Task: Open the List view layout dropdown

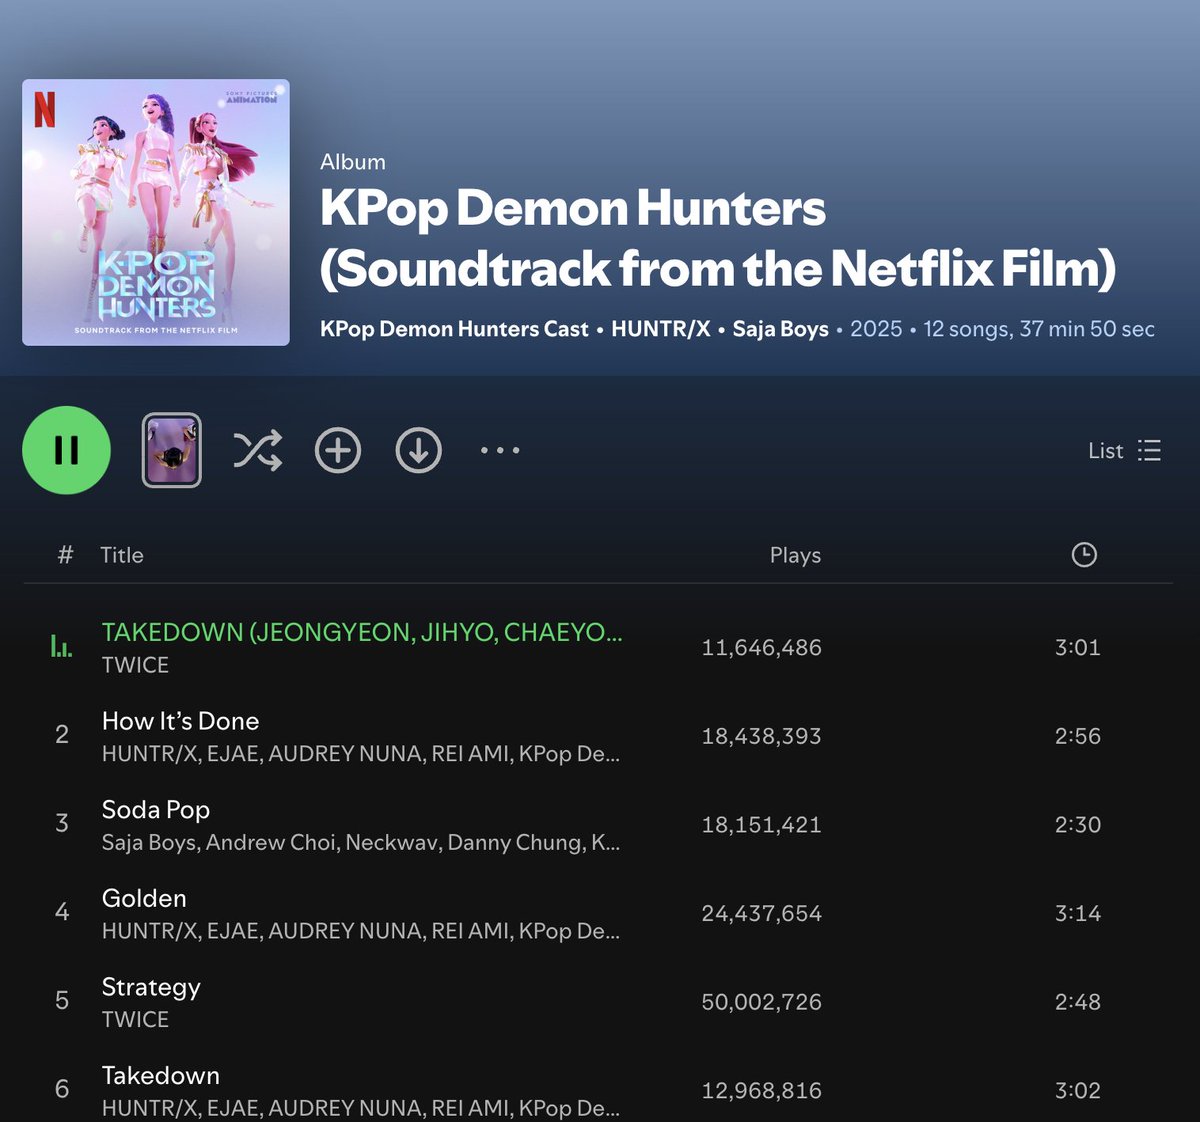Action: tap(1124, 450)
